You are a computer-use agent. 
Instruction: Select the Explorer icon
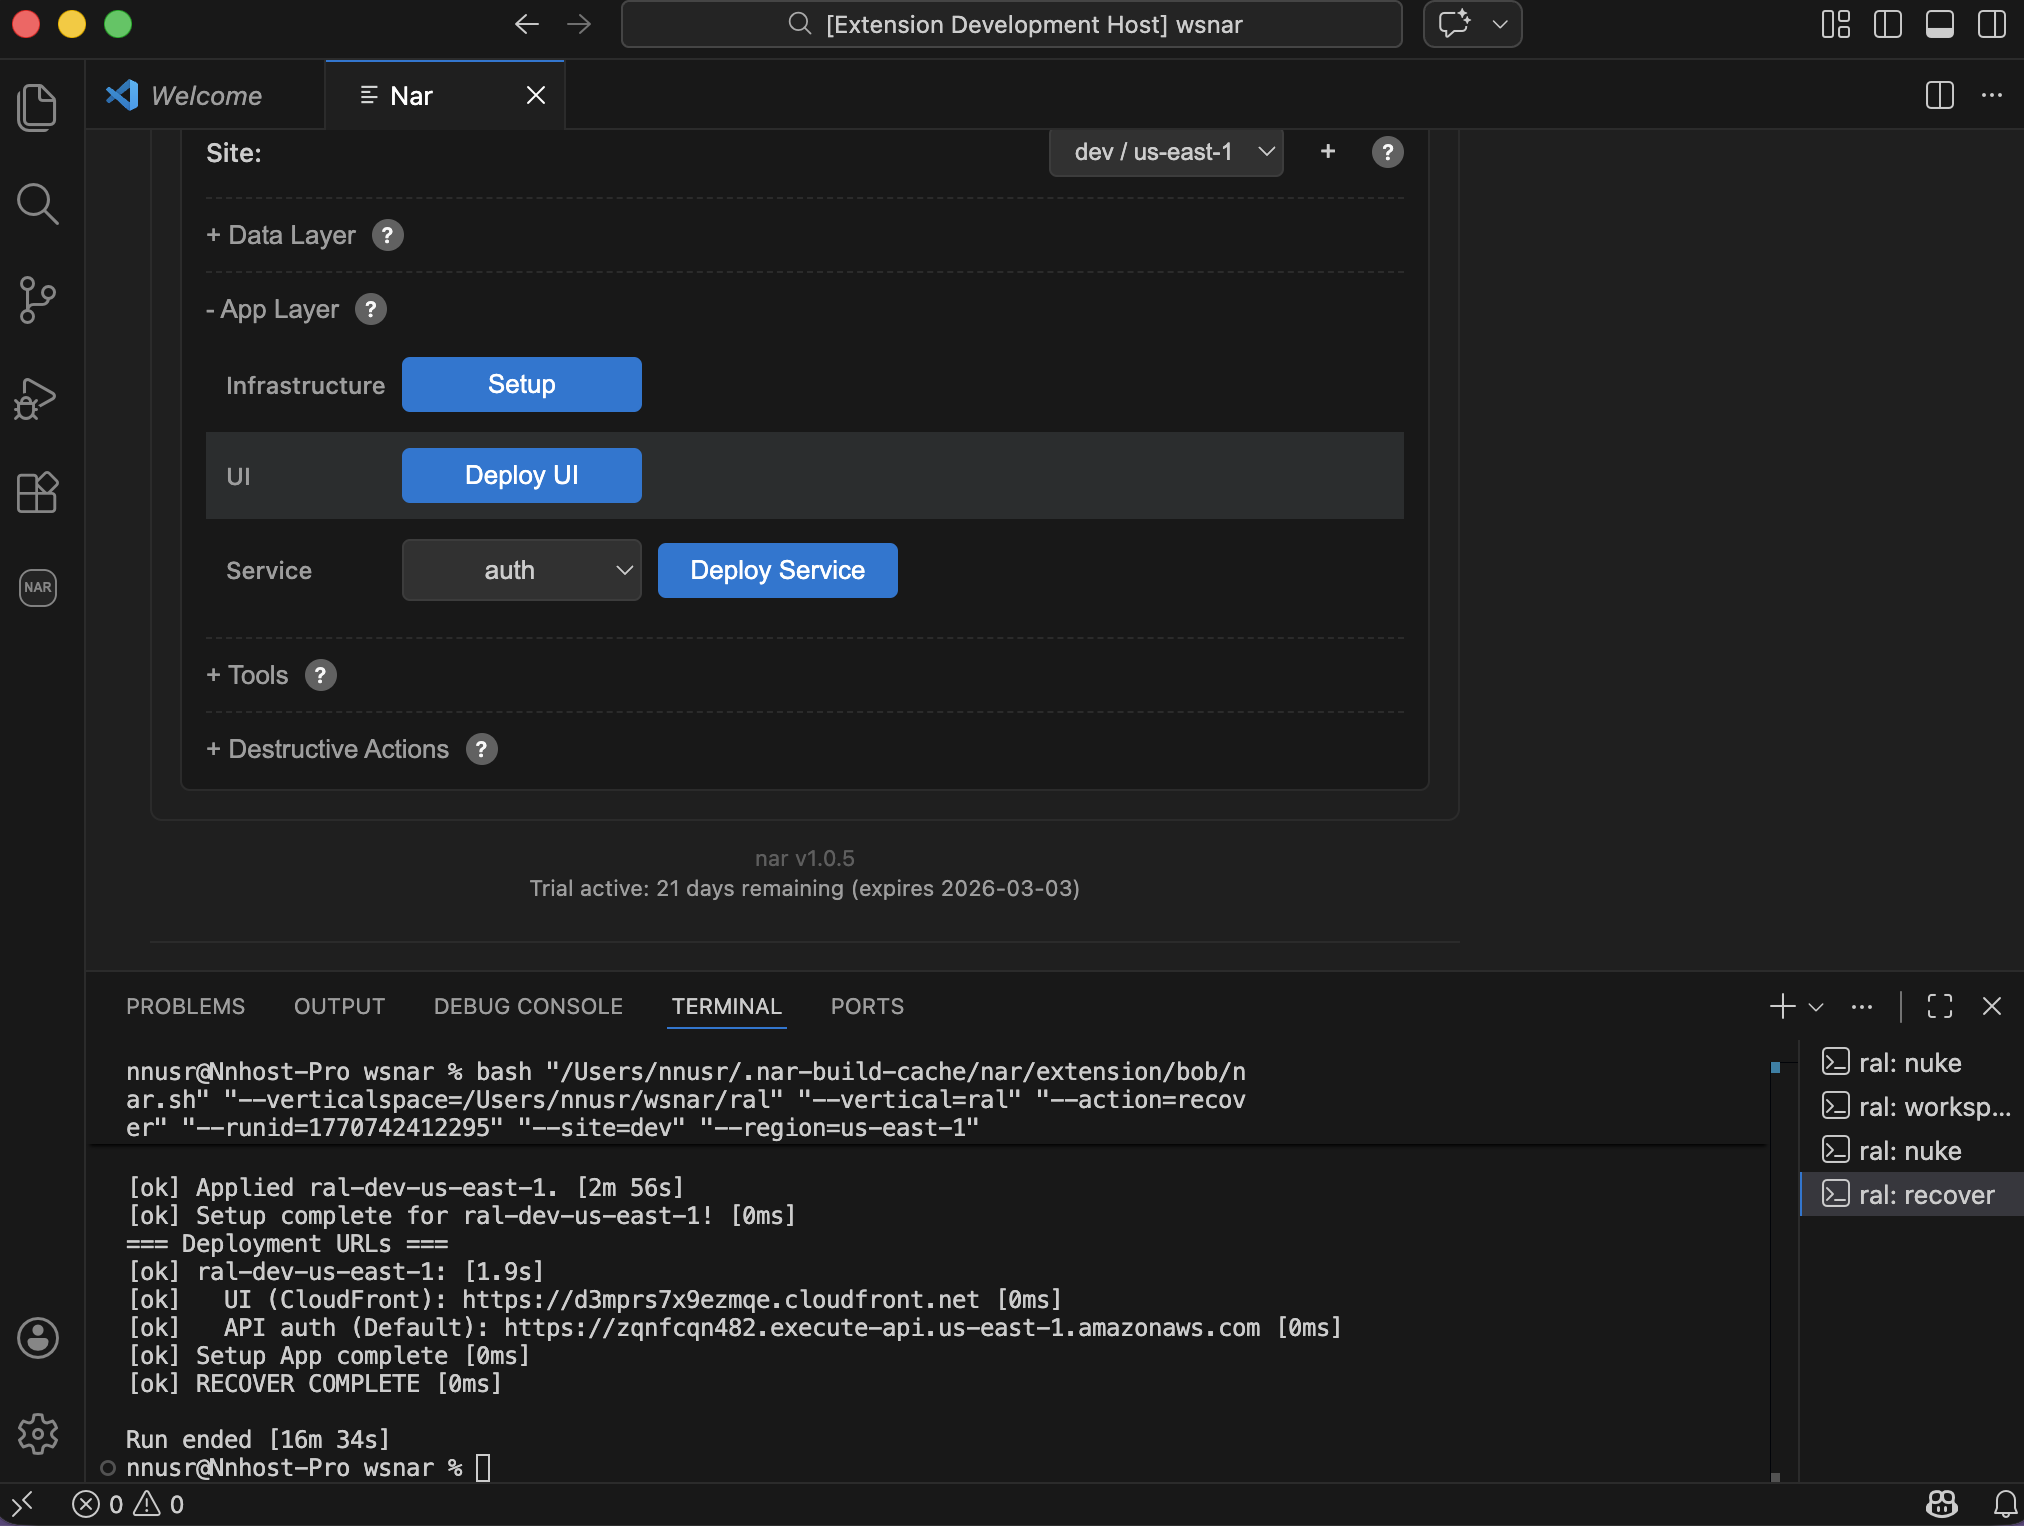[38, 107]
